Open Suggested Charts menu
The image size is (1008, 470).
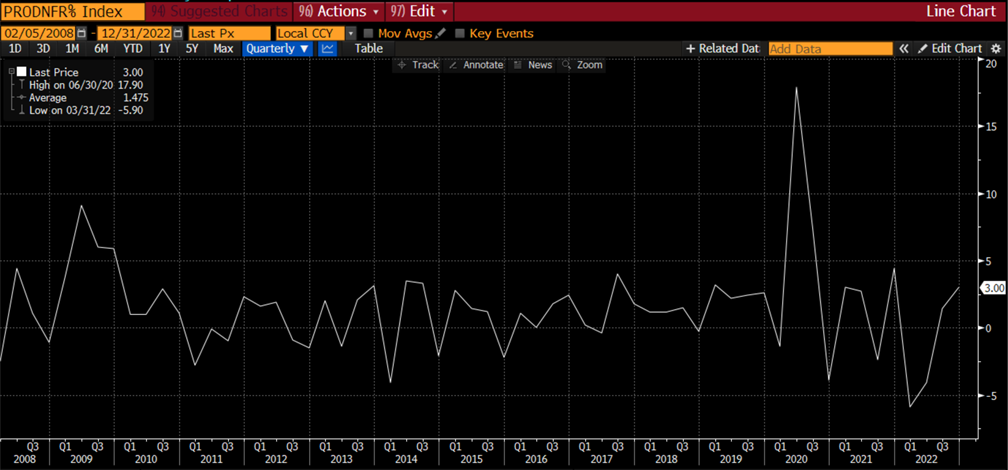[219, 11]
